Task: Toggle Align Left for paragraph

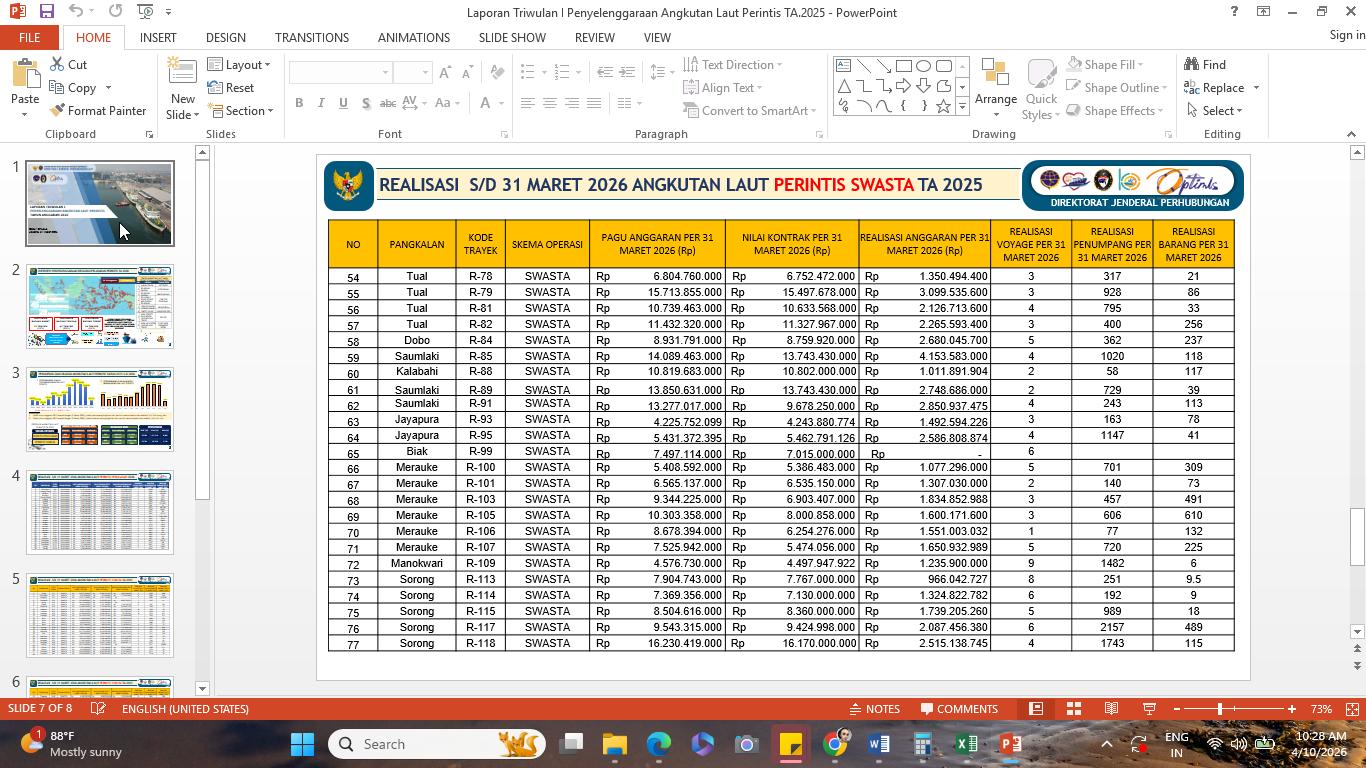Action: point(527,103)
